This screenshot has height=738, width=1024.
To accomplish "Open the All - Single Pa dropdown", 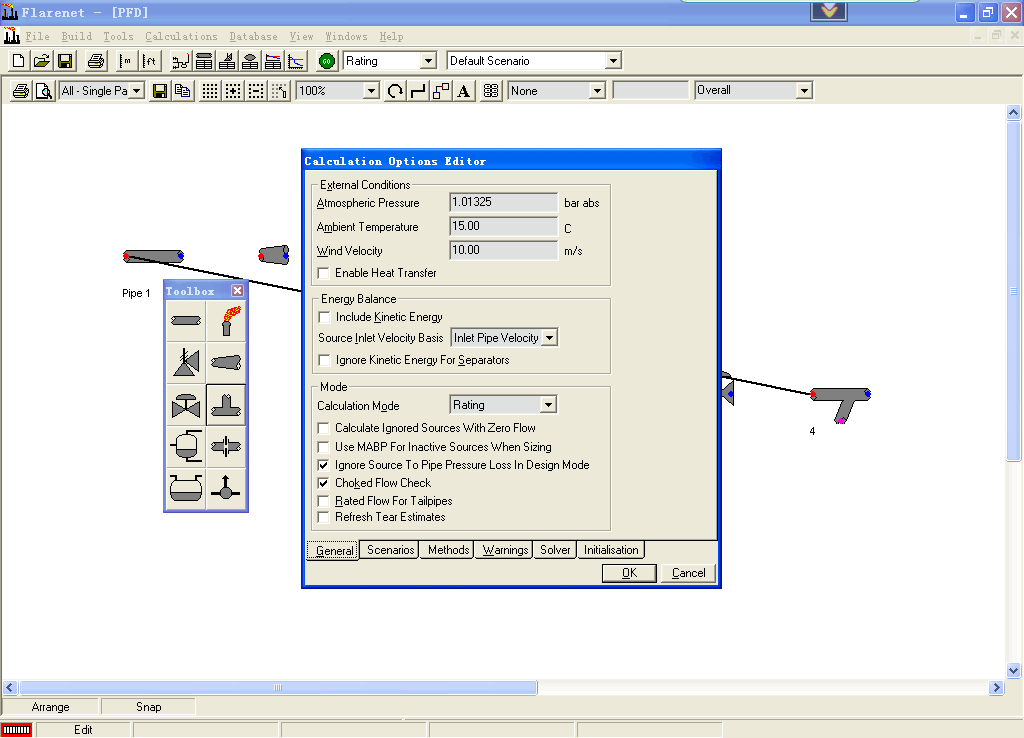I will tap(136, 91).
